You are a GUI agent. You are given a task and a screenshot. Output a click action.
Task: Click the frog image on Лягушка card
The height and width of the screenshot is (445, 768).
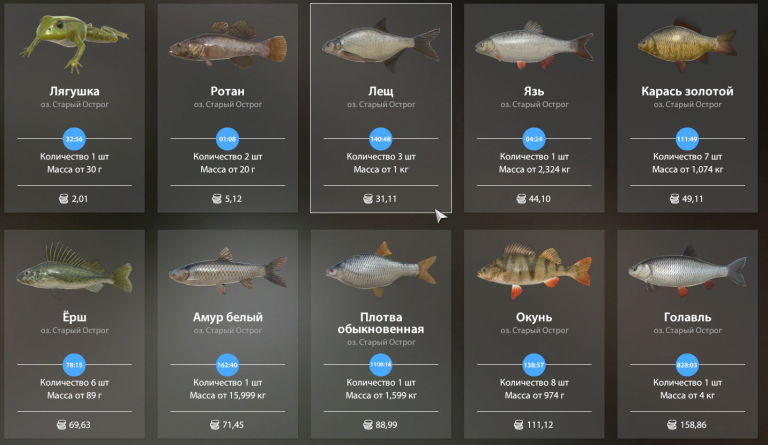(74, 43)
